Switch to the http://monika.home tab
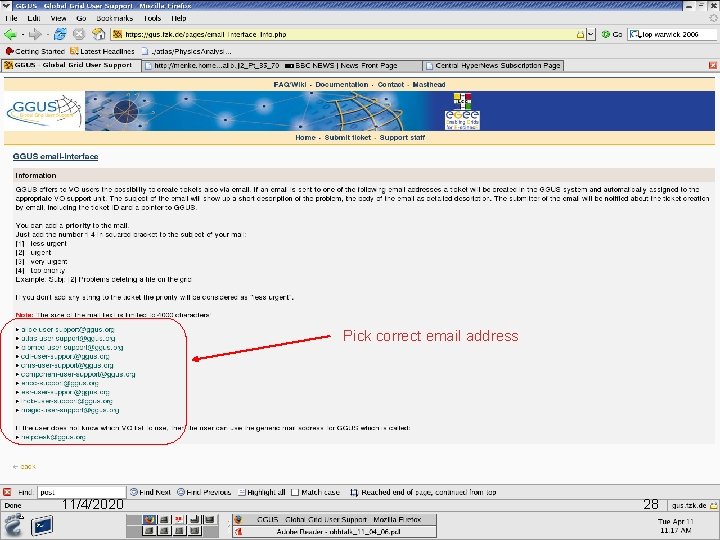The width and height of the screenshot is (720, 540). (x=212, y=65)
